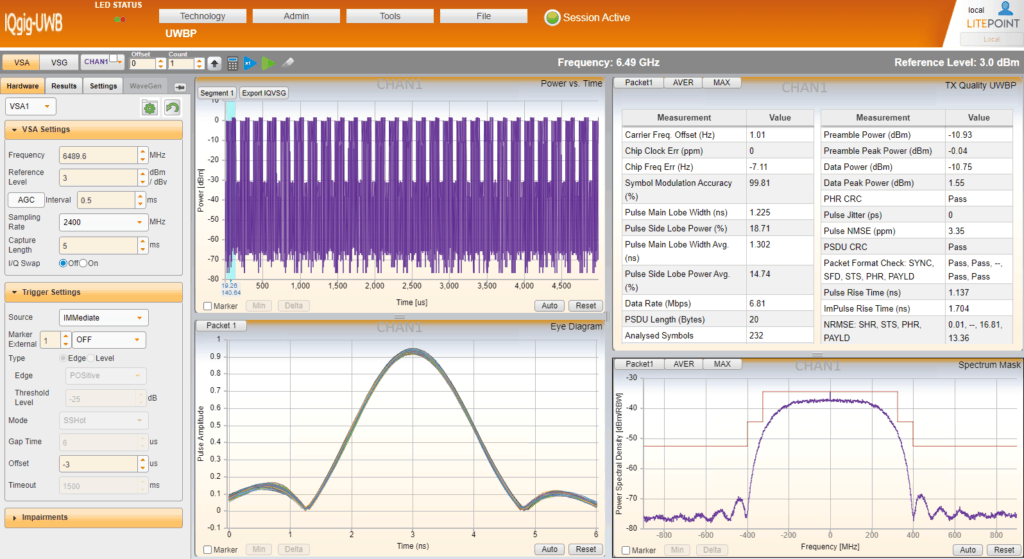Increase trigger Offset value with stepper
1024x559 pixels.
[x=142, y=460]
